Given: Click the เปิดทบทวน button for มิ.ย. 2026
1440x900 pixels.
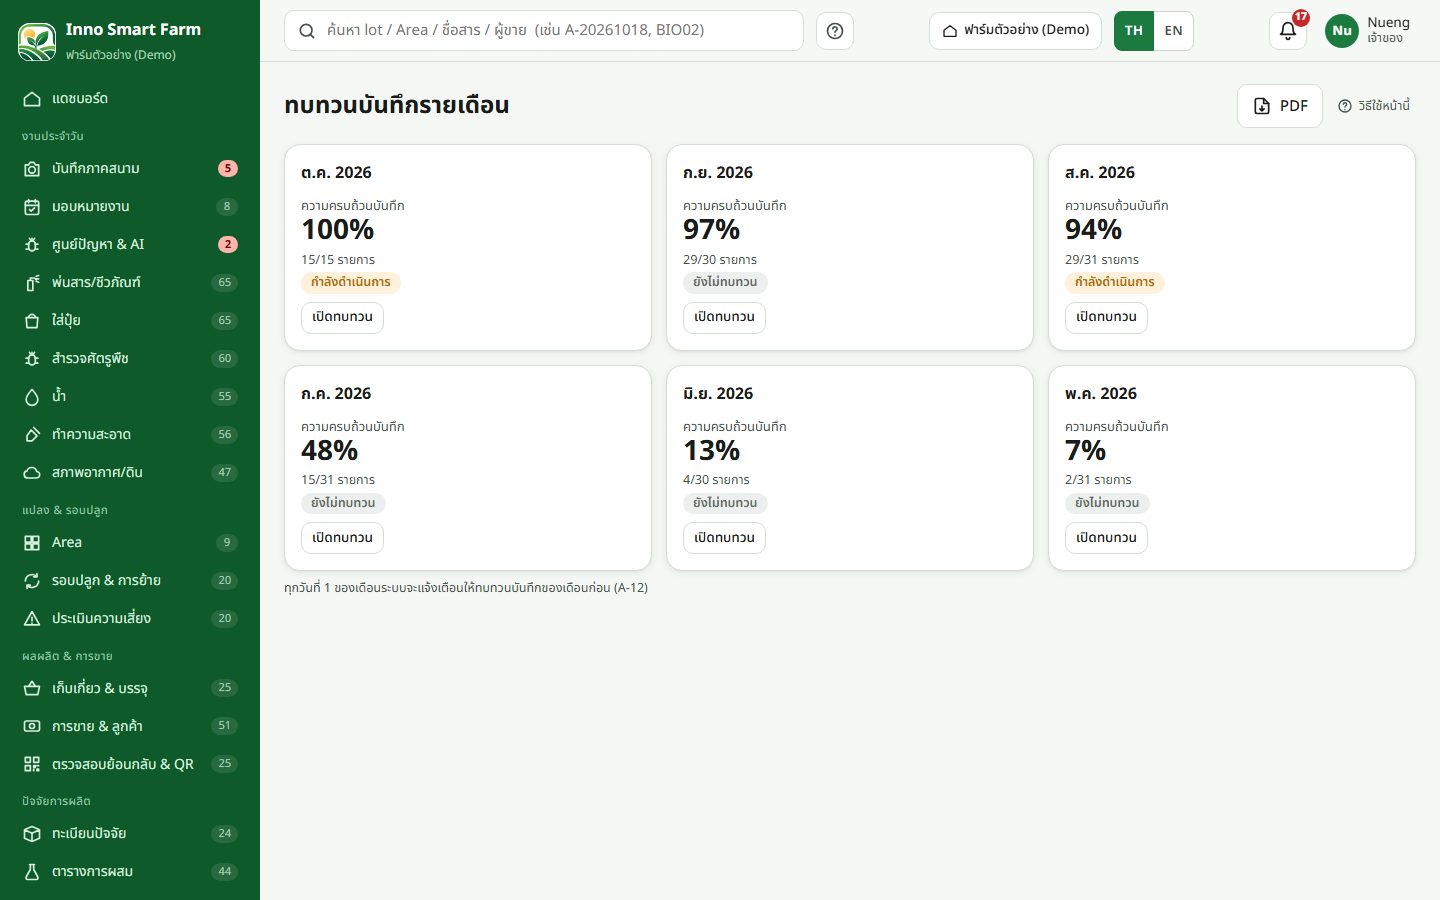Looking at the screenshot, I should 724,538.
